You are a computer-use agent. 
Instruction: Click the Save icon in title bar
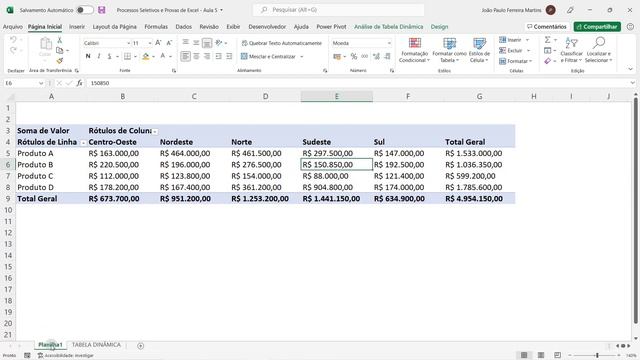pos(102,10)
